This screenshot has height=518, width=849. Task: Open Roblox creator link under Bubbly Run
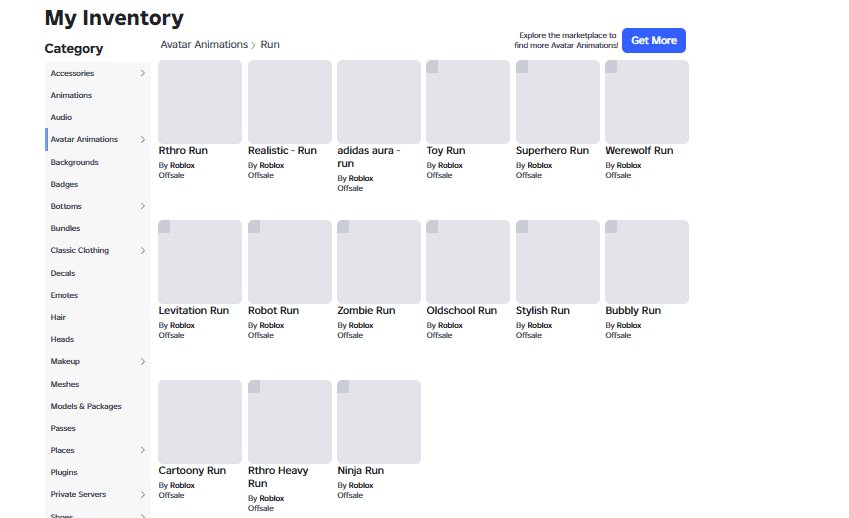point(629,325)
